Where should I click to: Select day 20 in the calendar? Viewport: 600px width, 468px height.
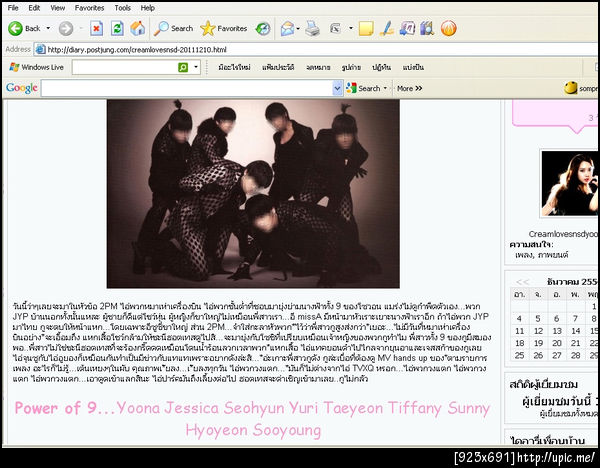[557, 343]
